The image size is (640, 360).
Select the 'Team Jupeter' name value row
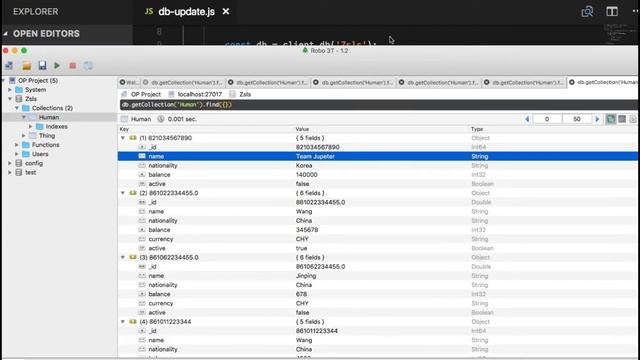(378, 156)
